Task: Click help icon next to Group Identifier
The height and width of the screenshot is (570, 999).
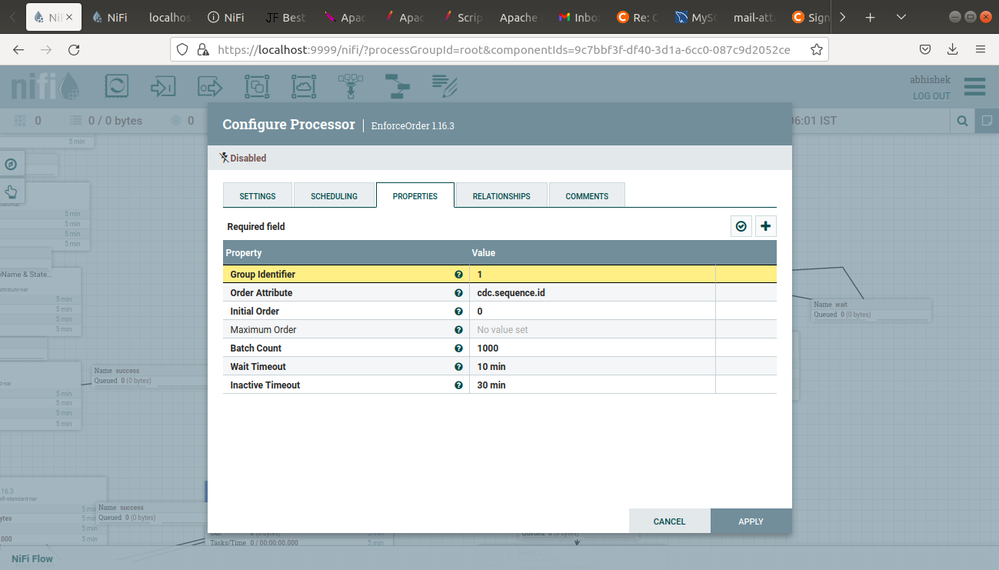Action: tap(459, 274)
